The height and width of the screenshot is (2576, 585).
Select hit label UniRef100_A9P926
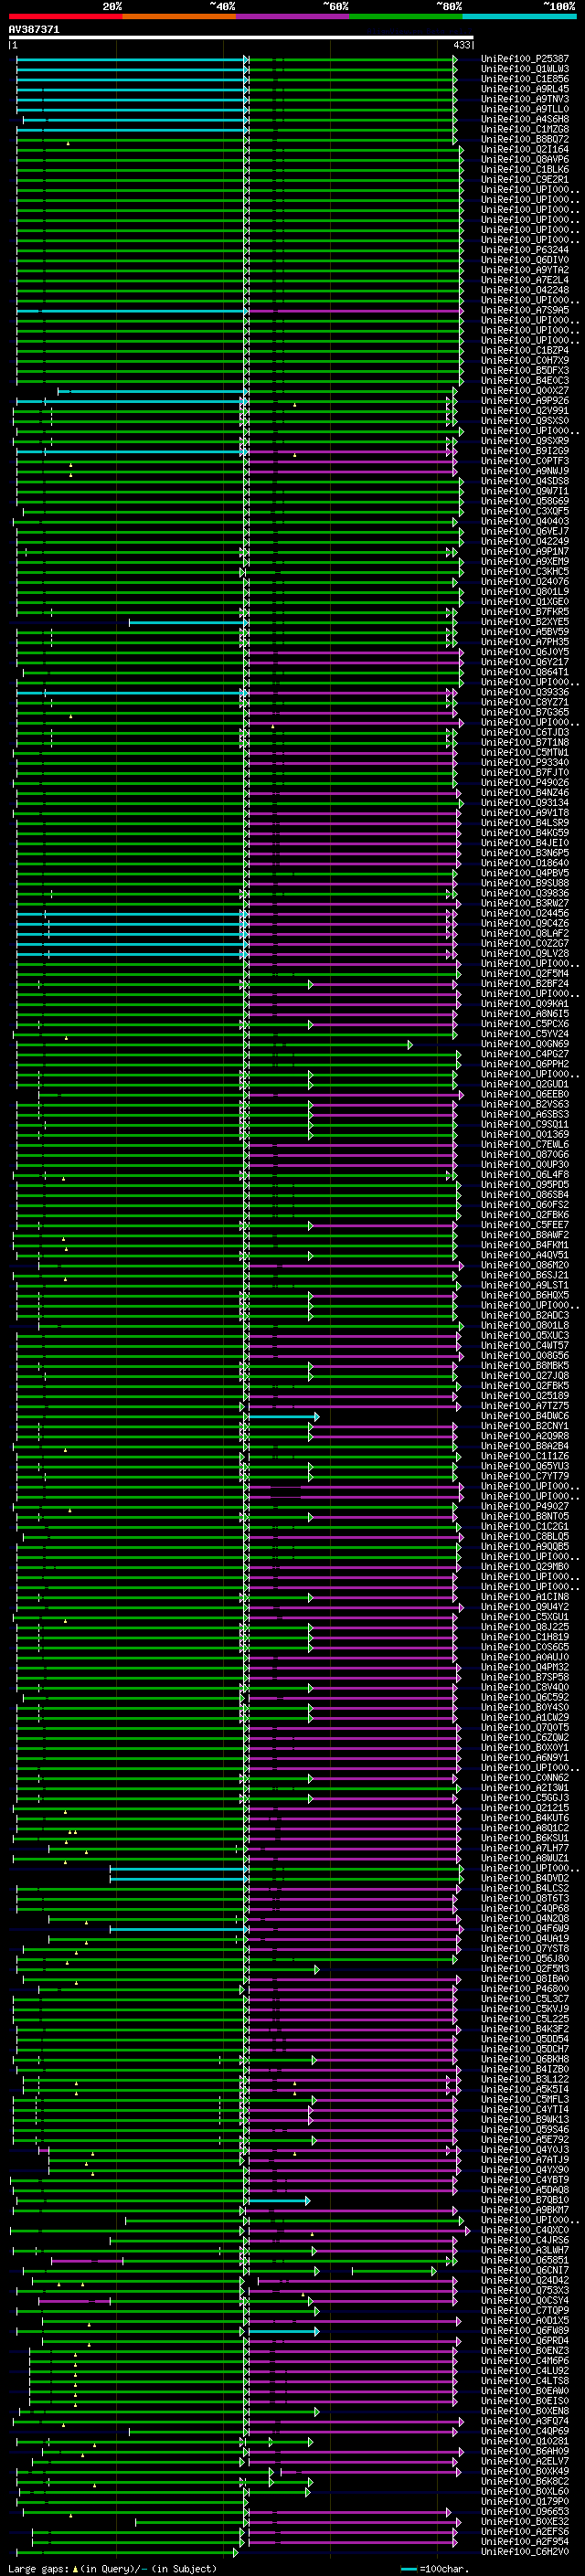pyautogui.click(x=525, y=401)
